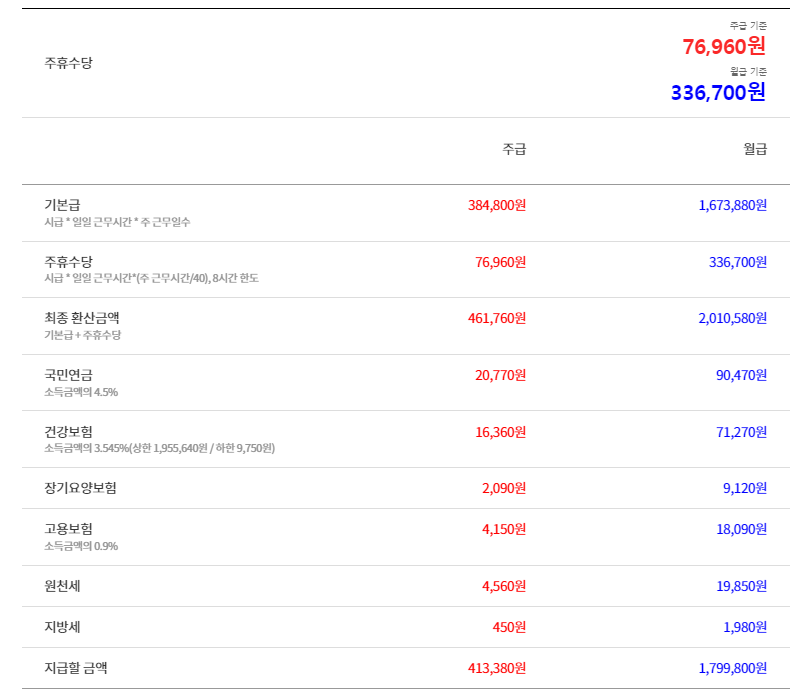Click the 주급 column header
The height and width of the screenshot is (697, 800).
[514, 149]
